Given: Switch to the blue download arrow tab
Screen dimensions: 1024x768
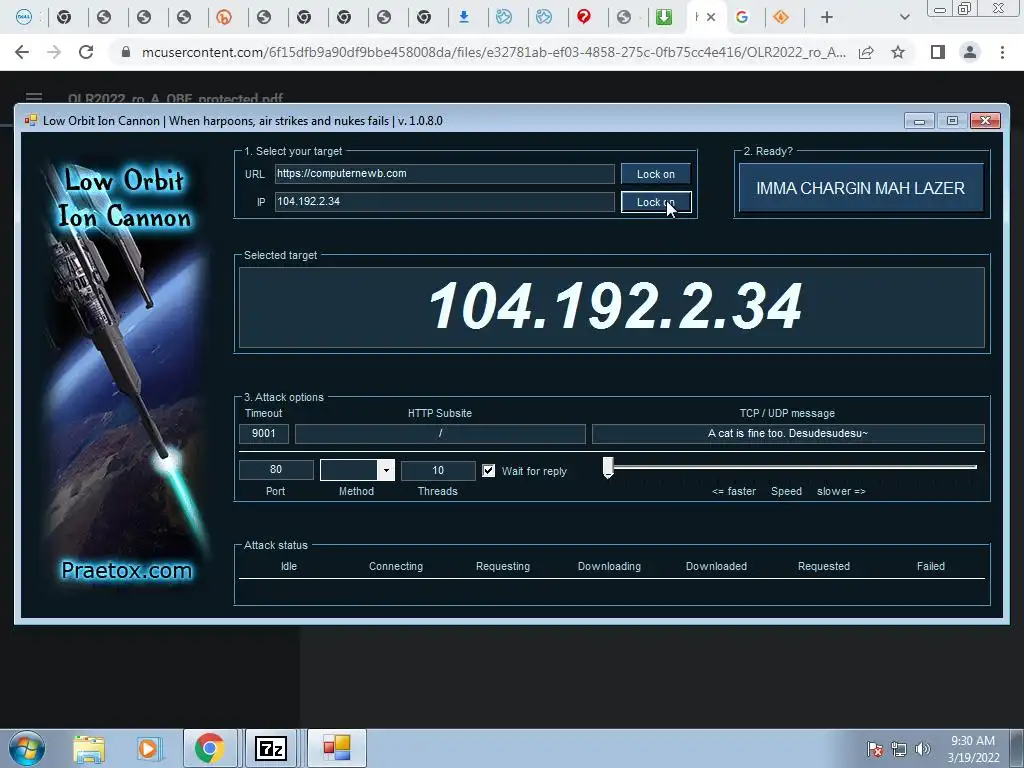Looking at the screenshot, I should 464,17.
